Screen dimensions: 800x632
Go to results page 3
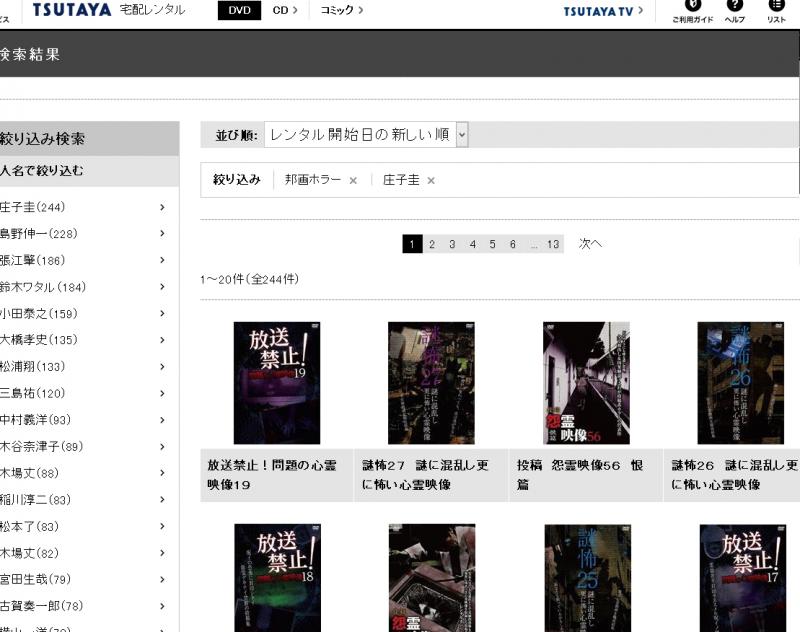pyautogui.click(x=452, y=244)
